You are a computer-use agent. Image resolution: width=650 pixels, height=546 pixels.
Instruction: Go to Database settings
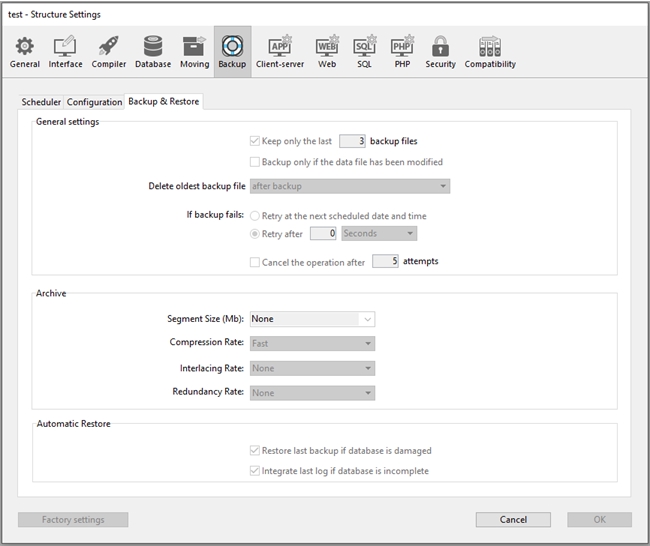[153, 52]
